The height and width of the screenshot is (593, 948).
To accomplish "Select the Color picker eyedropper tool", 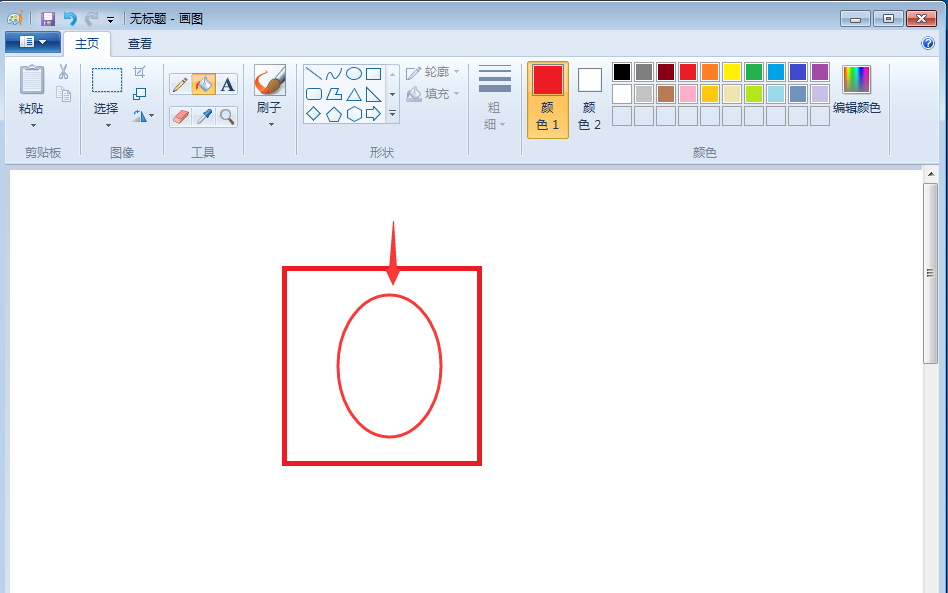I will click(x=204, y=117).
